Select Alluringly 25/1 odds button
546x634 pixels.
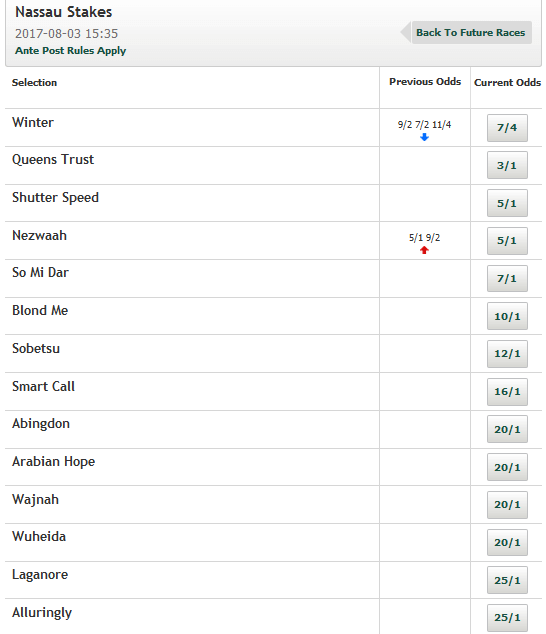tap(507, 617)
